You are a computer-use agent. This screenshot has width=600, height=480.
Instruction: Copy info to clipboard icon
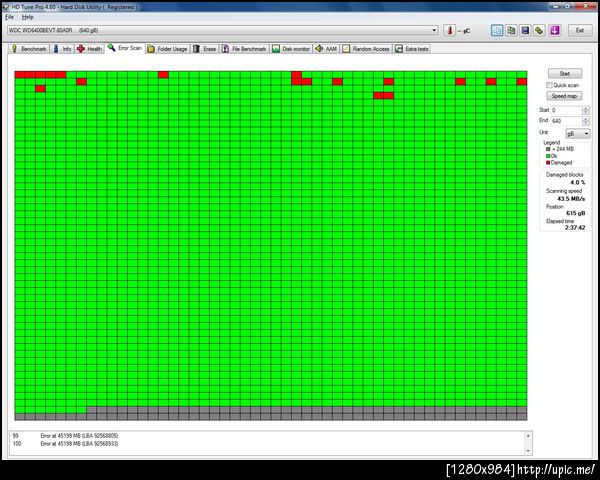tap(497, 31)
